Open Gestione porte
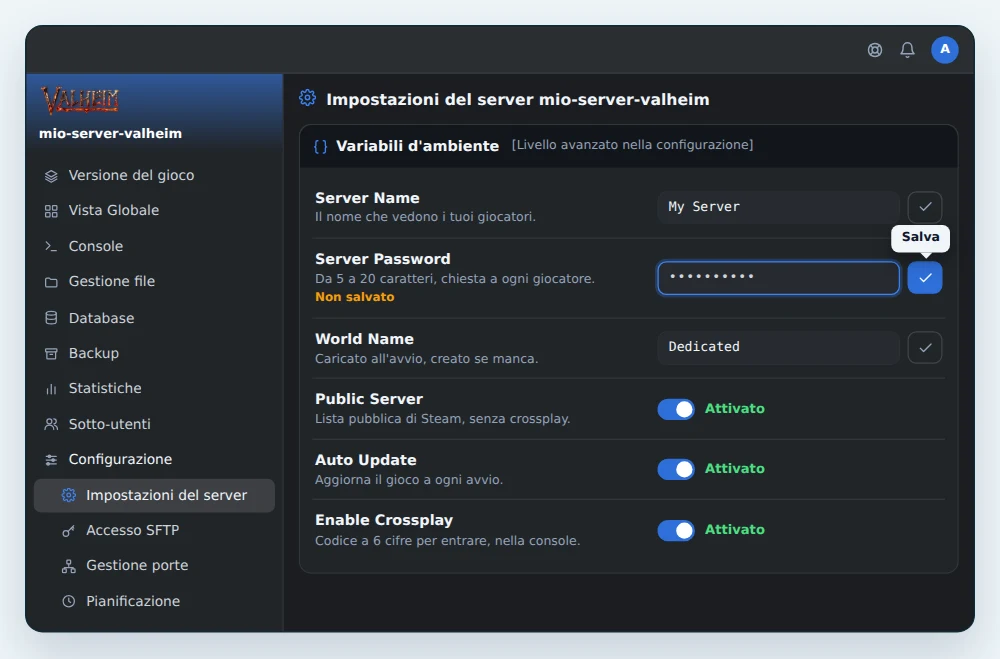Image resolution: width=1000 pixels, height=659 pixels. point(154,565)
